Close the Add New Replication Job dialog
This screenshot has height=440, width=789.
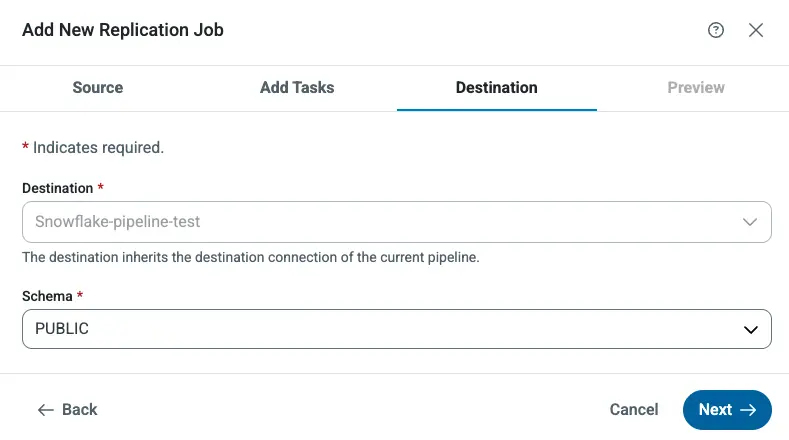point(756,30)
